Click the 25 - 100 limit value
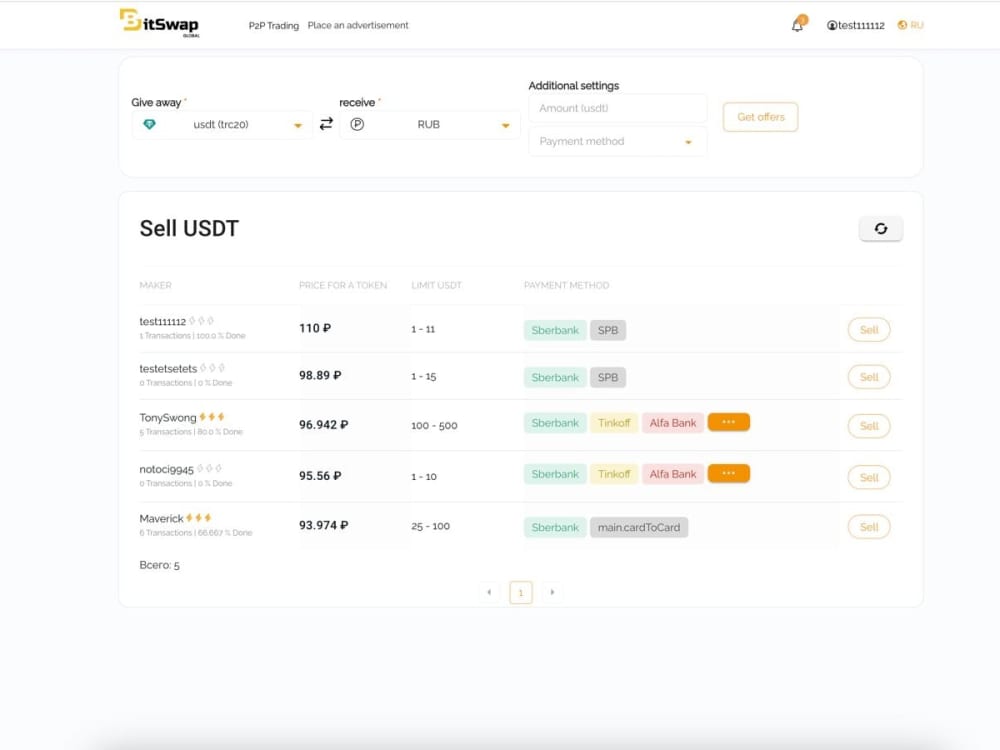 430,526
